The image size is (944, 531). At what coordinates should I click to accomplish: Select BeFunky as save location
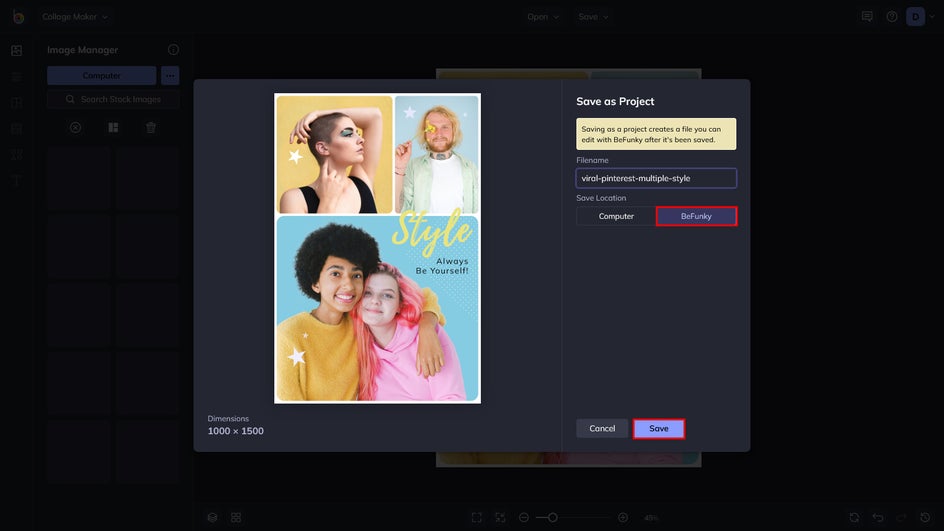[x=696, y=216]
